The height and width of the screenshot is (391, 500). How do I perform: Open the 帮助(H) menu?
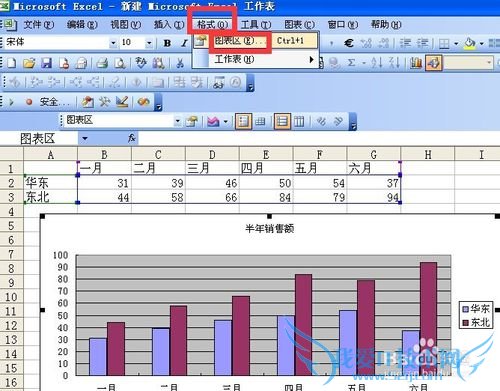point(386,24)
